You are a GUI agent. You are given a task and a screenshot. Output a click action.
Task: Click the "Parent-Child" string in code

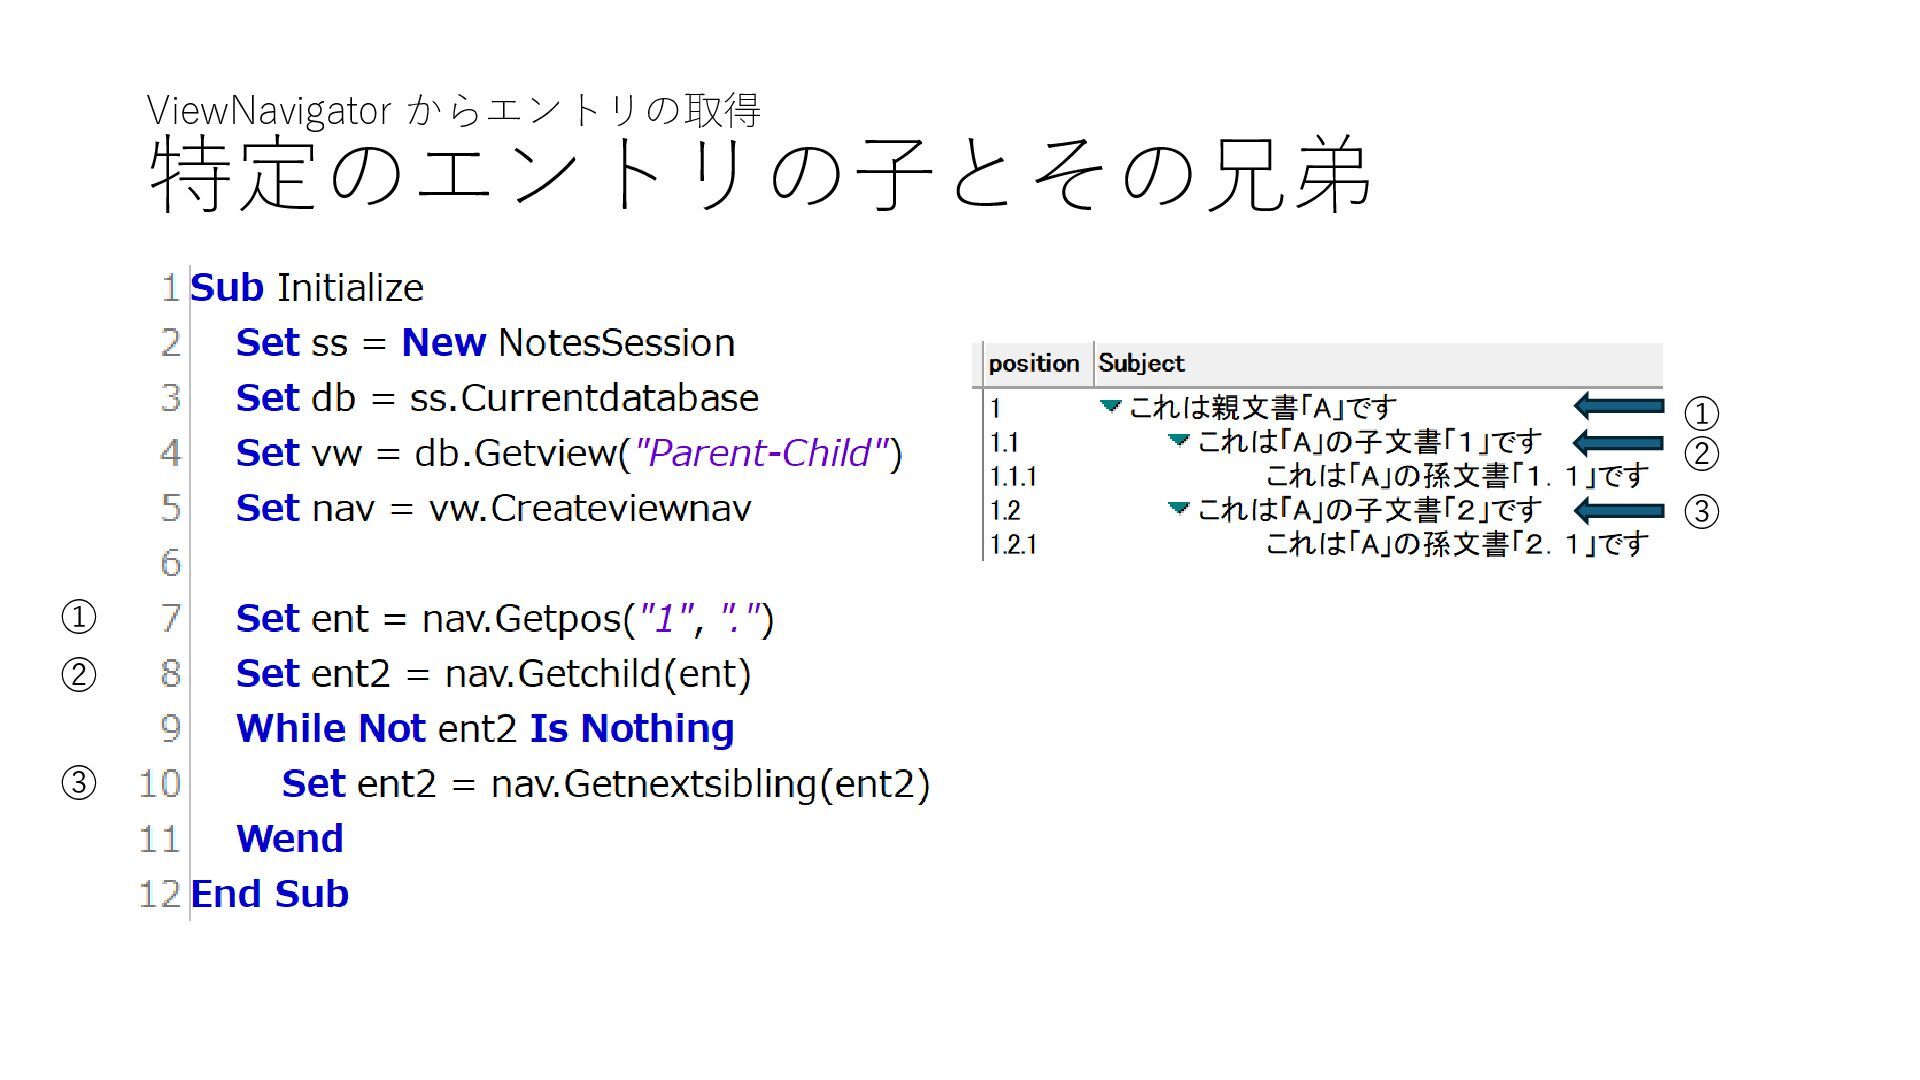(762, 454)
